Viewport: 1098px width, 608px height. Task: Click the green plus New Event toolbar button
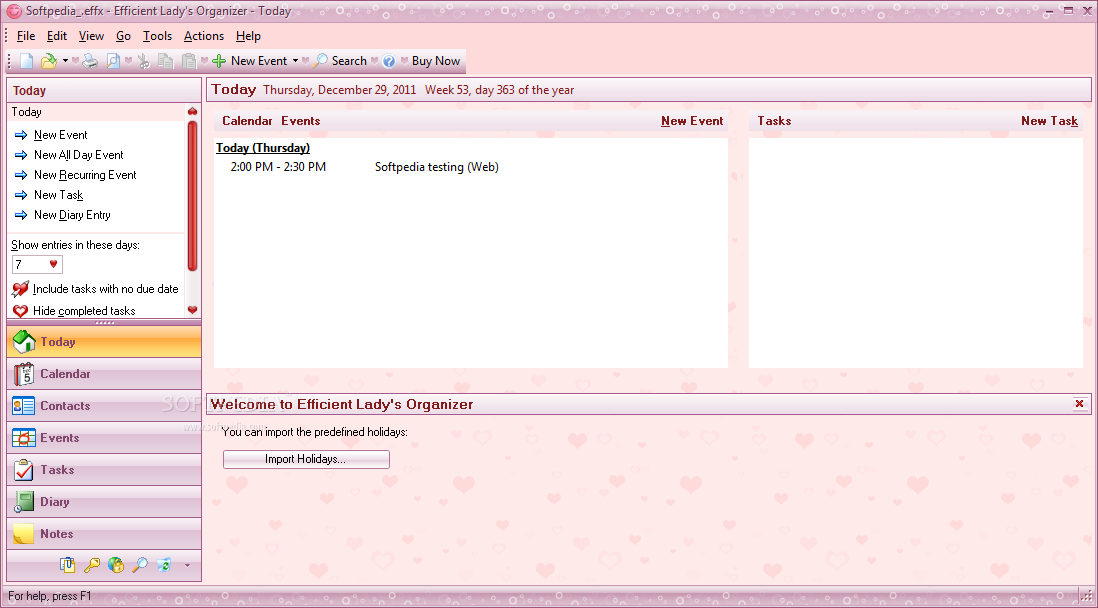[x=250, y=61]
